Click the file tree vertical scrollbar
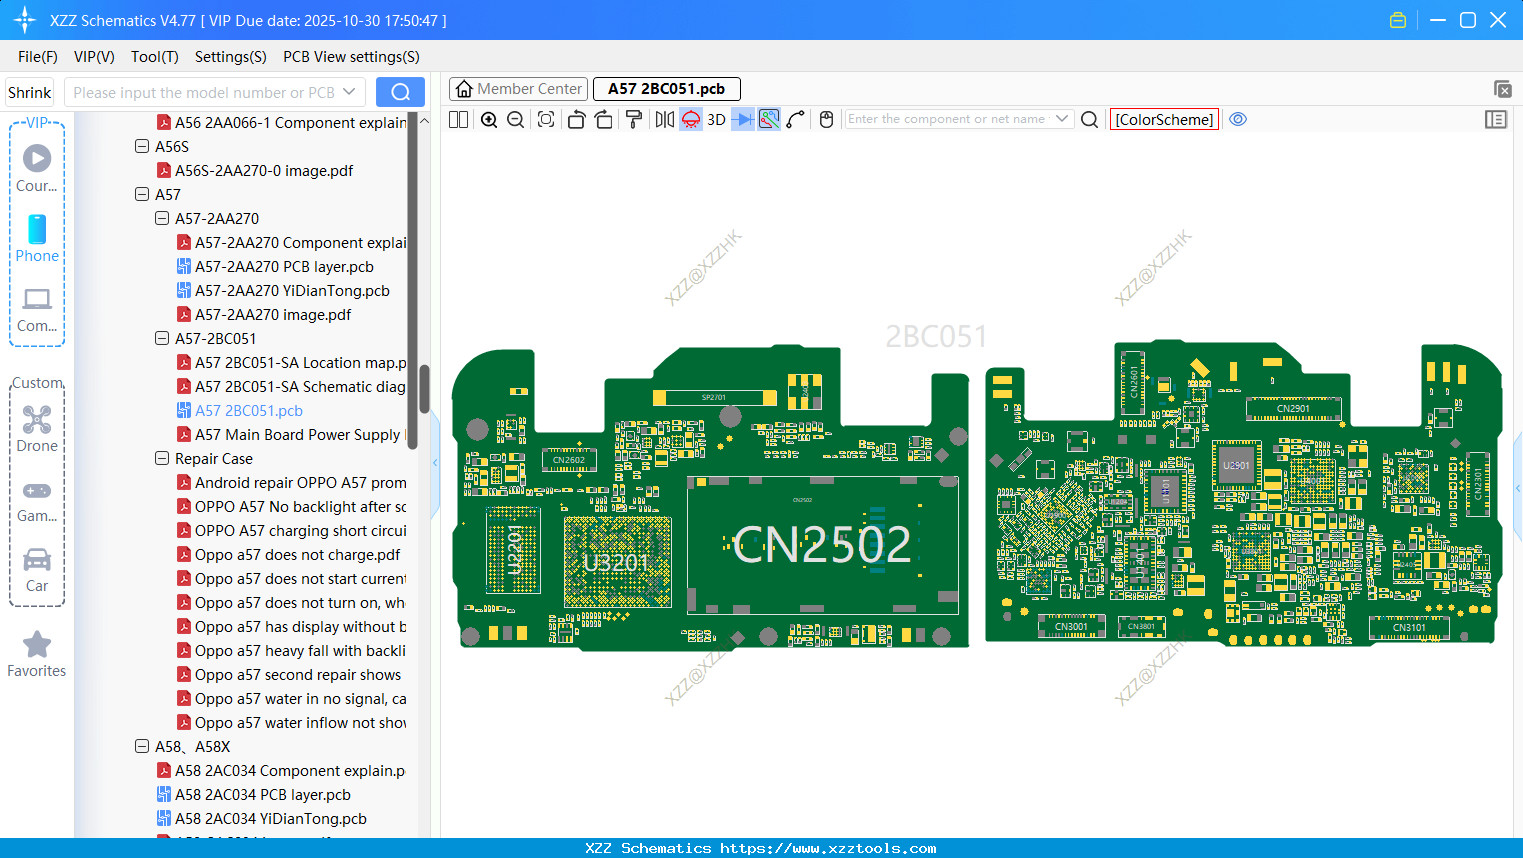This screenshot has width=1523, height=858. click(424, 389)
